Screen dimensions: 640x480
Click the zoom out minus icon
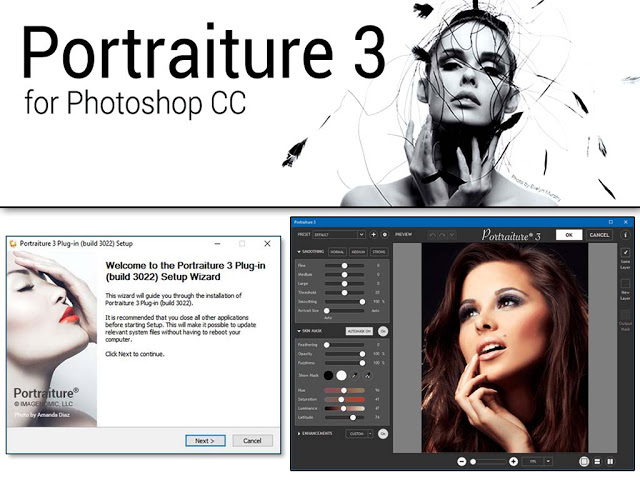click(x=462, y=462)
